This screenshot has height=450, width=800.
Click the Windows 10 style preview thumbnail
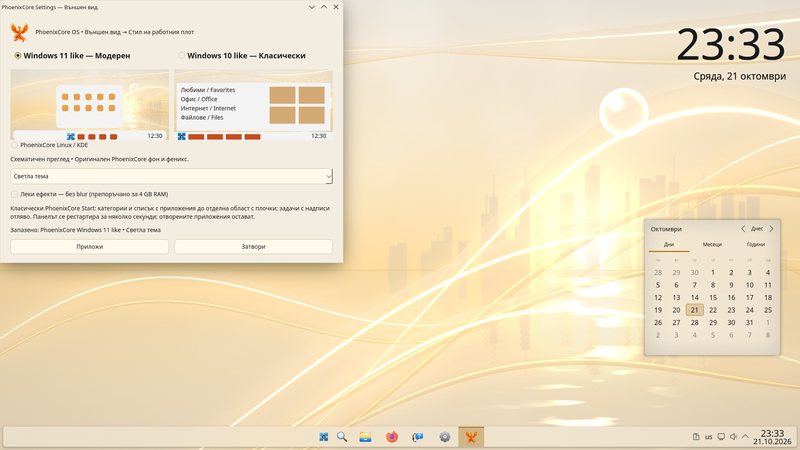[254, 105]
